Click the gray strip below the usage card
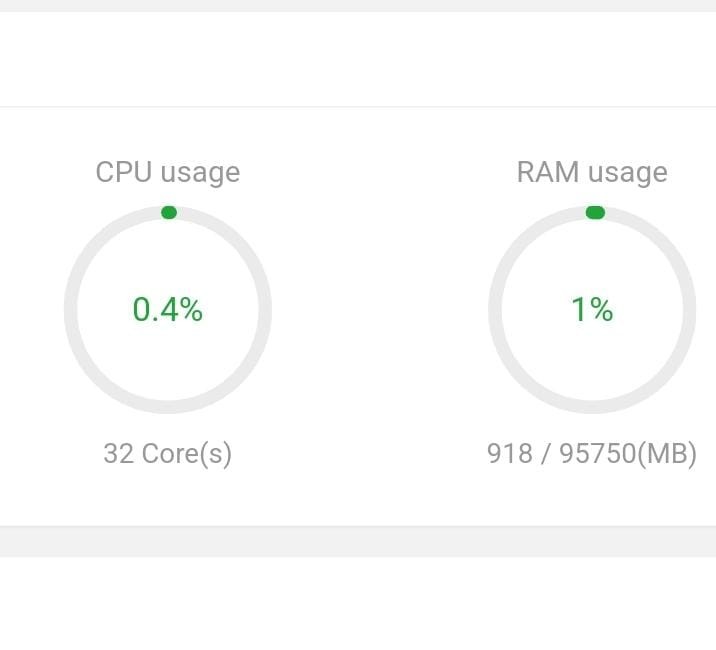This screenshot has width=716, height=650. point(358,542)
